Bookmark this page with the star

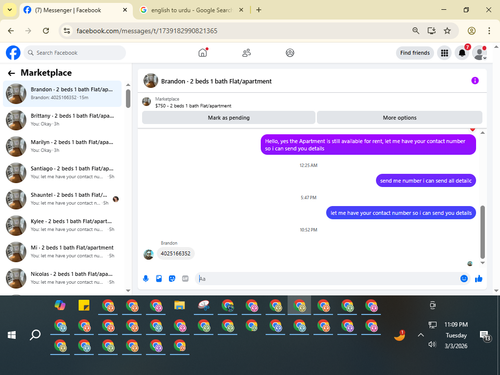point(447,31)
